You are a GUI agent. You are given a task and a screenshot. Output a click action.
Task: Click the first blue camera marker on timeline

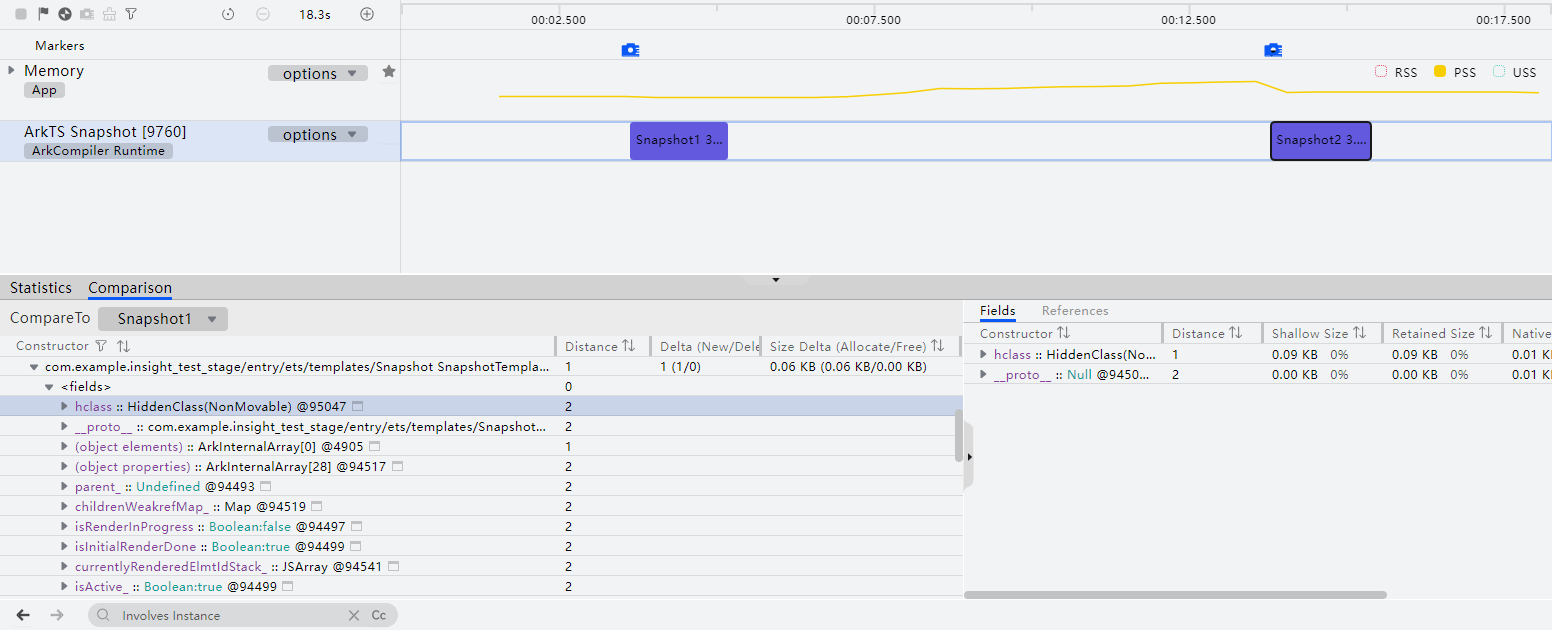coord(630,50)
